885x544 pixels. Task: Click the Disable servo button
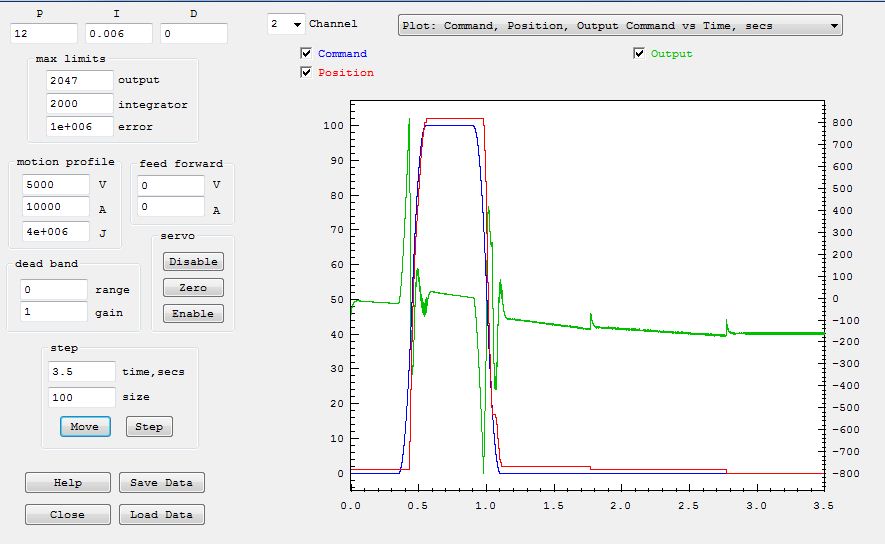pos(193,261)
